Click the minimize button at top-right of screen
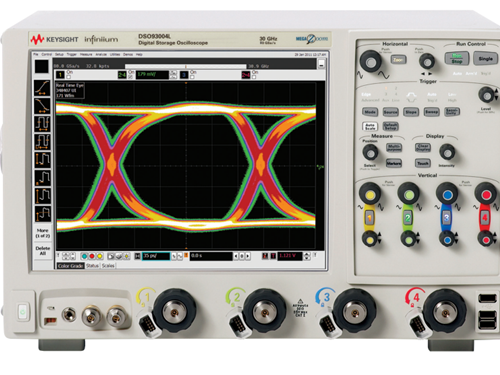The image size is (500, 375). click(x=321, y=64)
